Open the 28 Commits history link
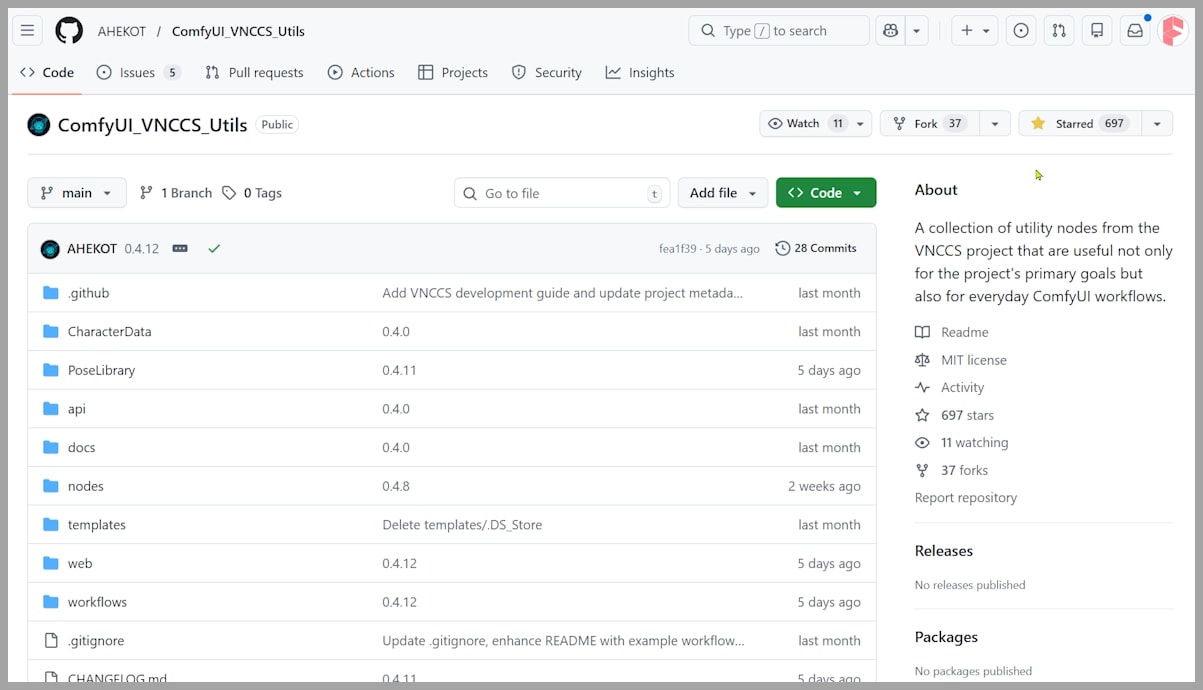The width and height of the screenshot is (1203, 690). tap(816, 248)
